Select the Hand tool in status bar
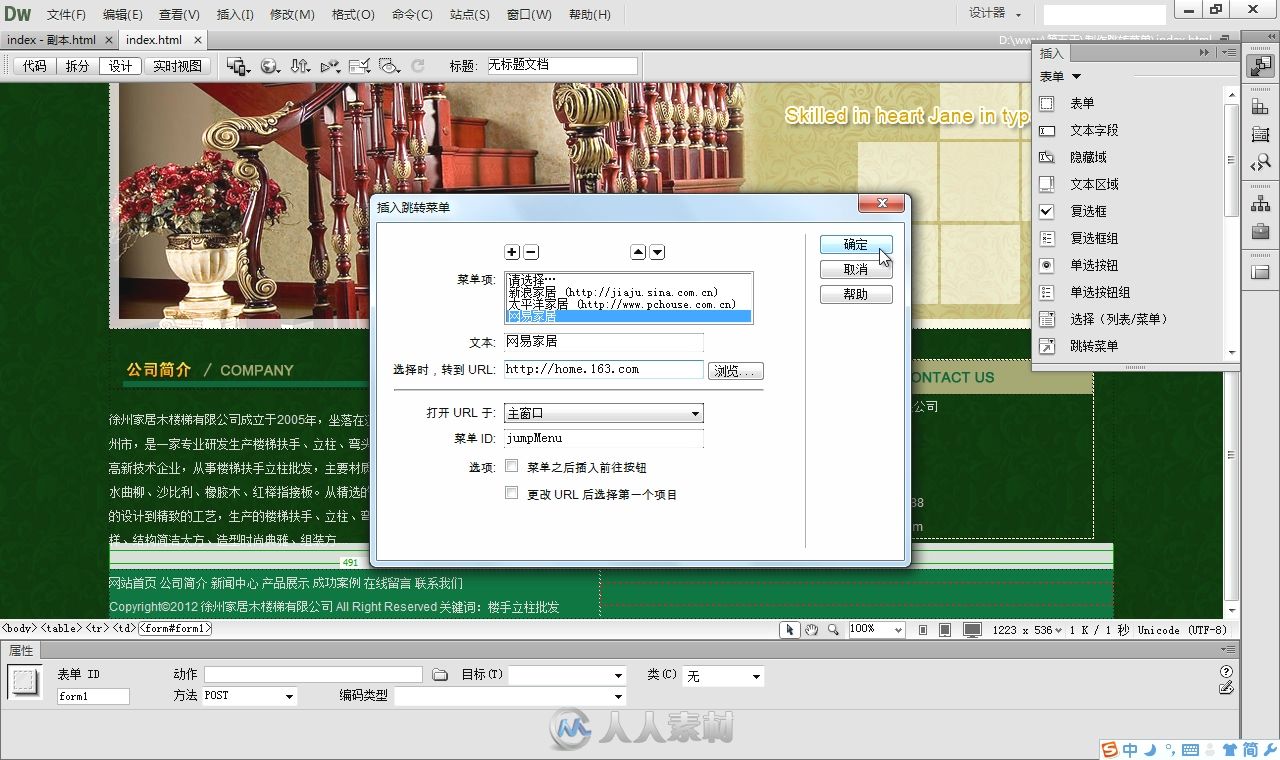 tap(812, 630)
